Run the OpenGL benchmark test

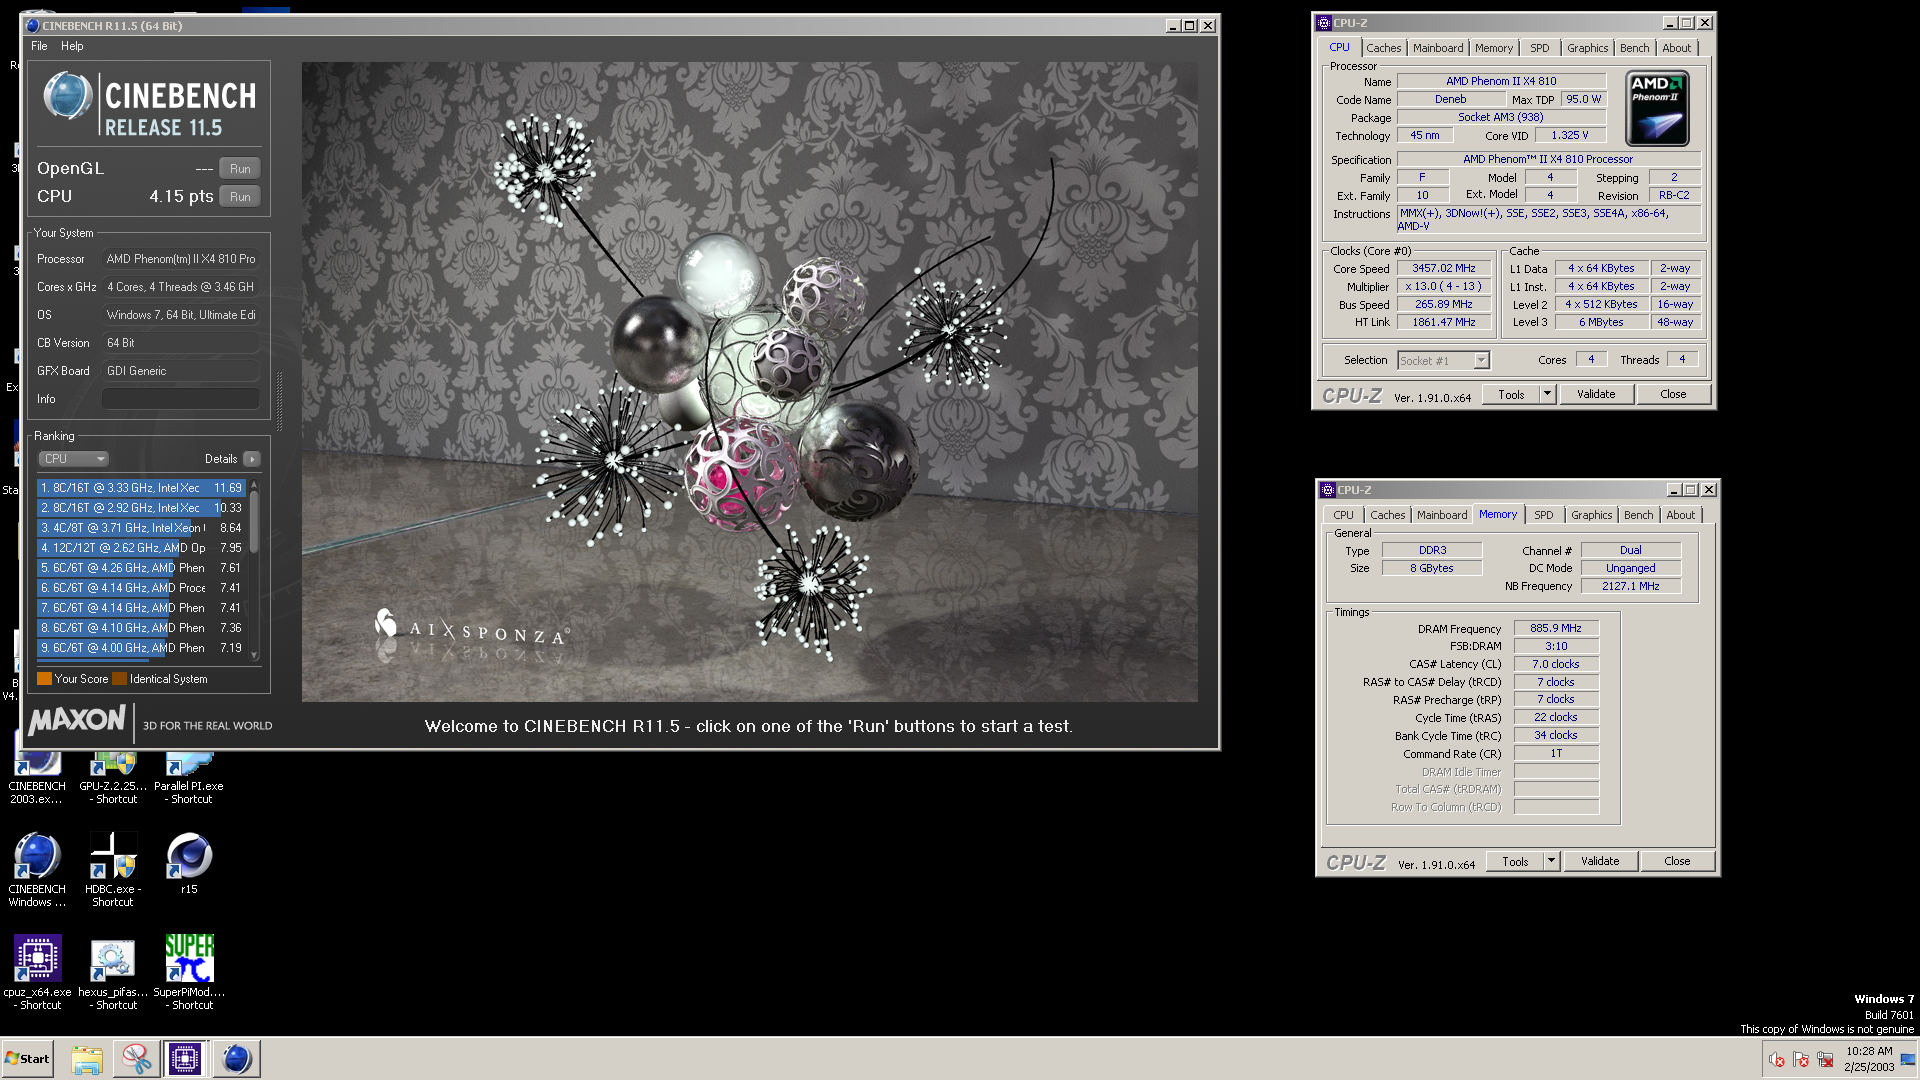(240, 169)
